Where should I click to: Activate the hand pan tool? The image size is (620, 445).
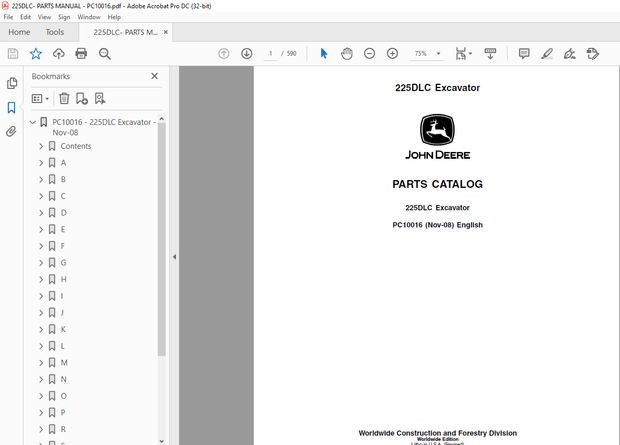tap(347, 53)
